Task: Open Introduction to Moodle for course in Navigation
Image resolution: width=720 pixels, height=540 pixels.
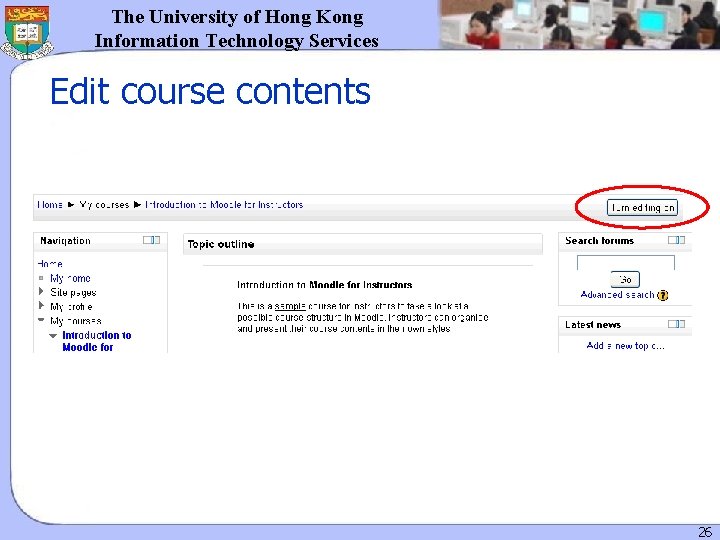Action: coord(97,341)
